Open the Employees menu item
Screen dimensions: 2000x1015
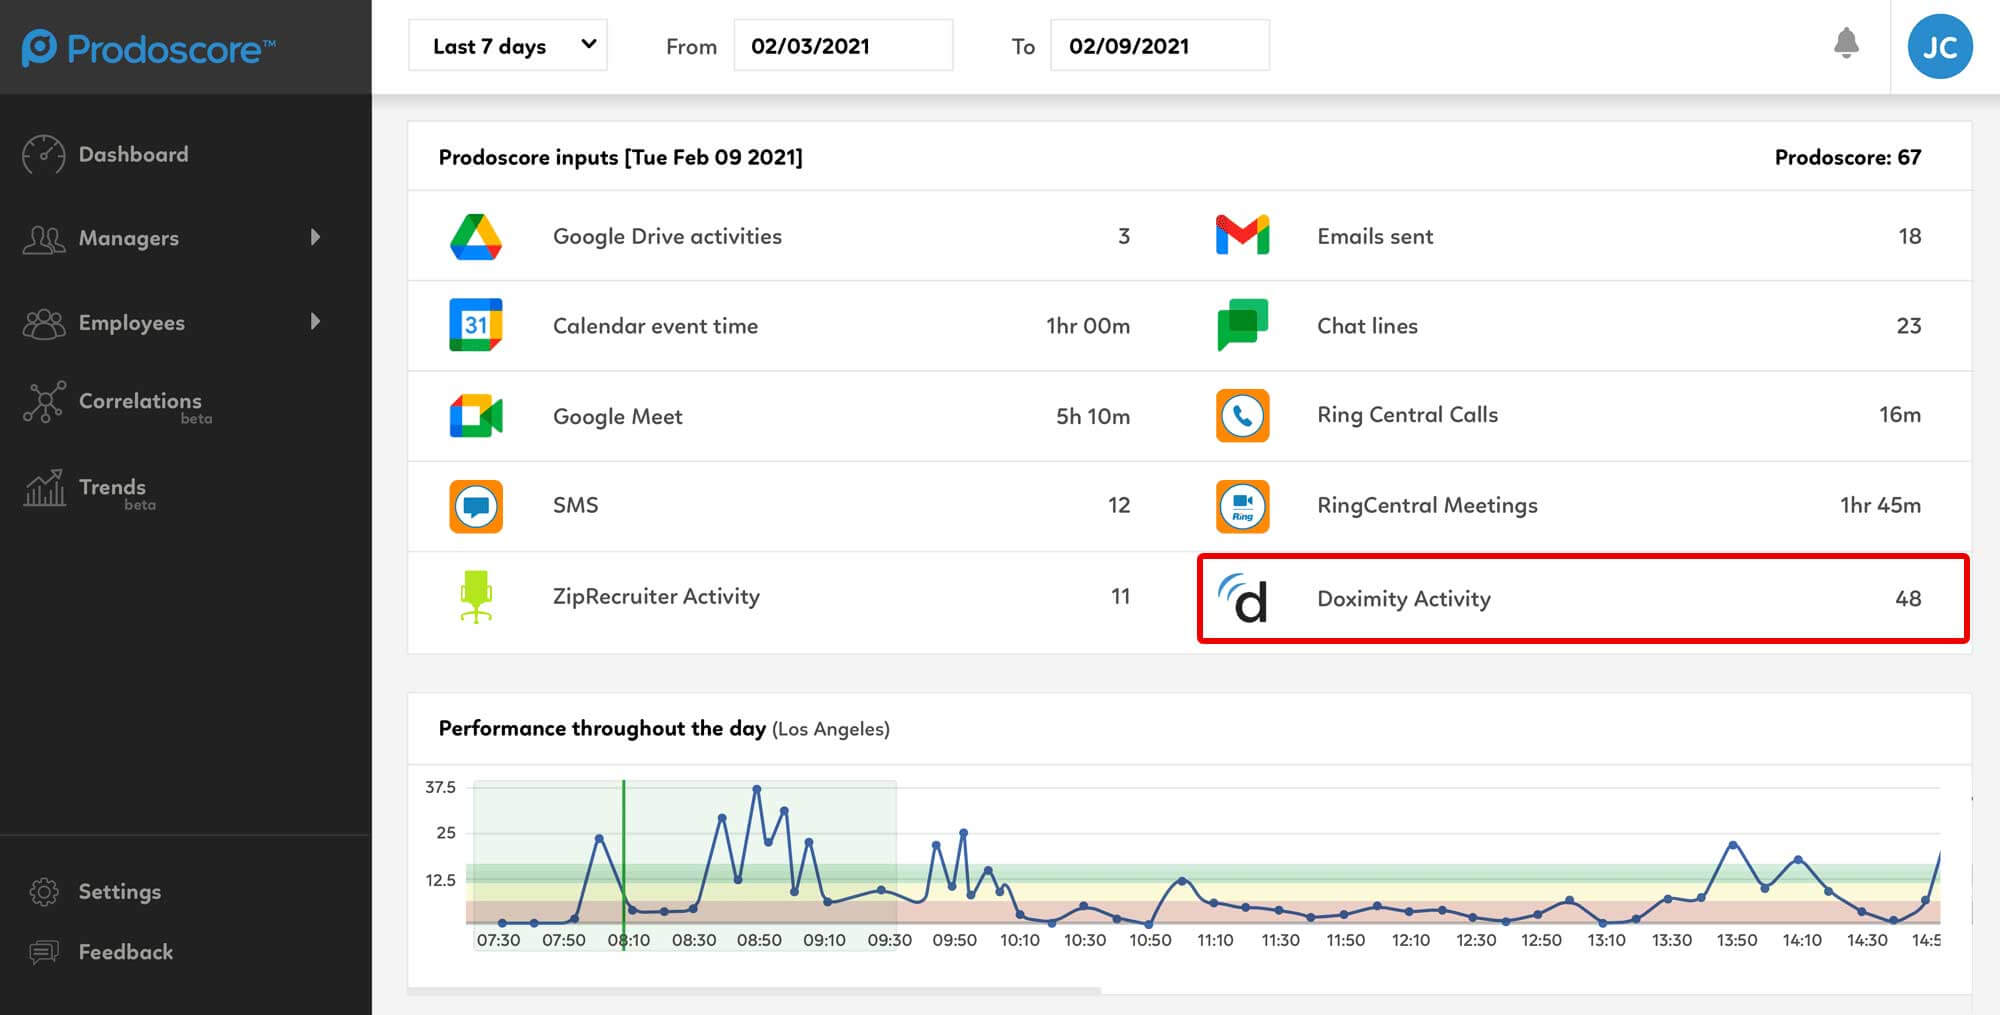132,322
